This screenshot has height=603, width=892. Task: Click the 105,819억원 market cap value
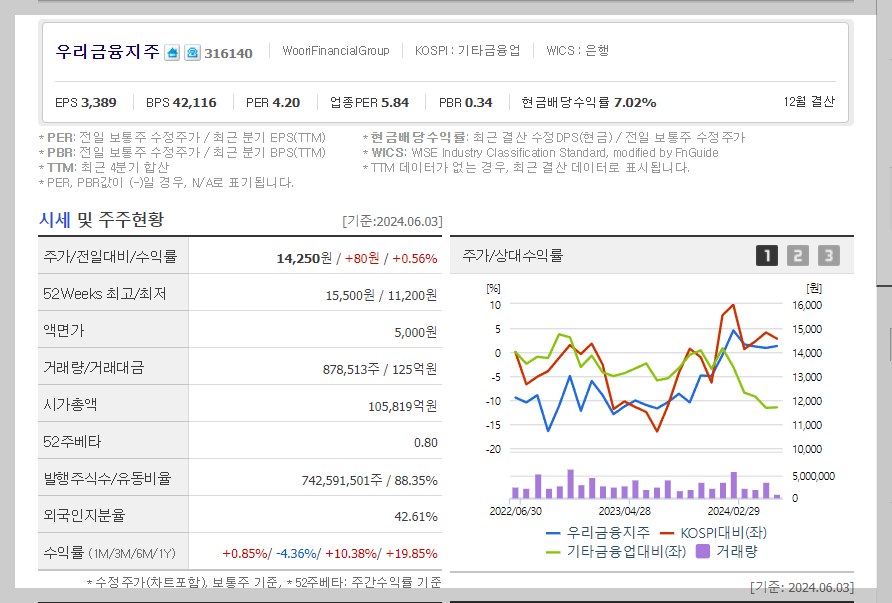click(403, 406)
